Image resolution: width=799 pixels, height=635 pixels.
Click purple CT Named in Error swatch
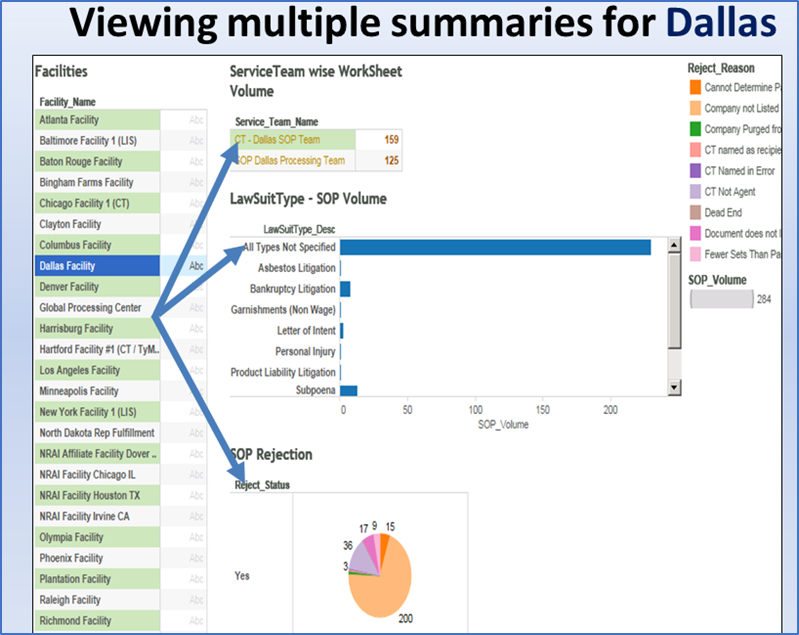(x=694, y=170)
